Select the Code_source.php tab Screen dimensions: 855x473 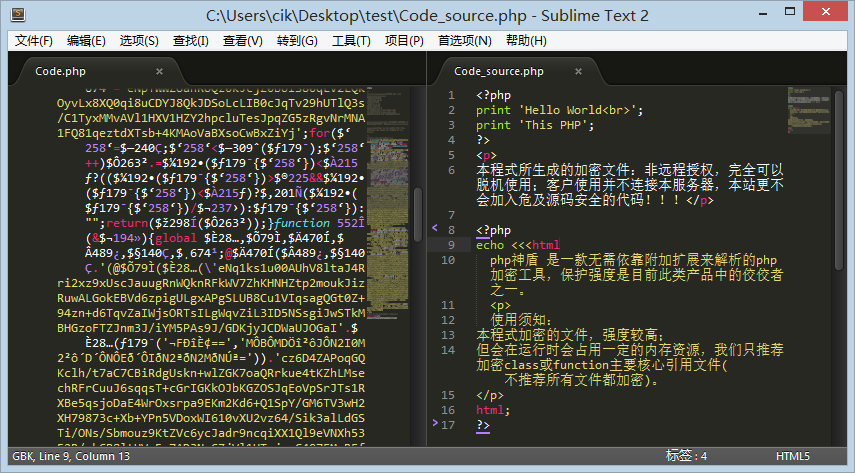pos(499,71)
